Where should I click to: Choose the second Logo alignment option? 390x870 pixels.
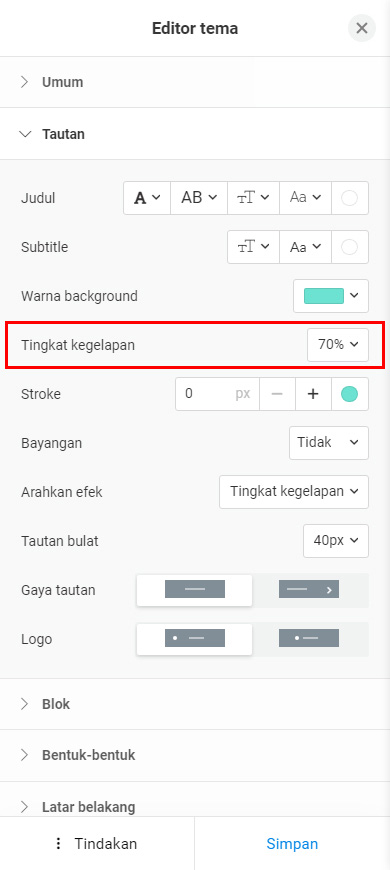(309, 639)
